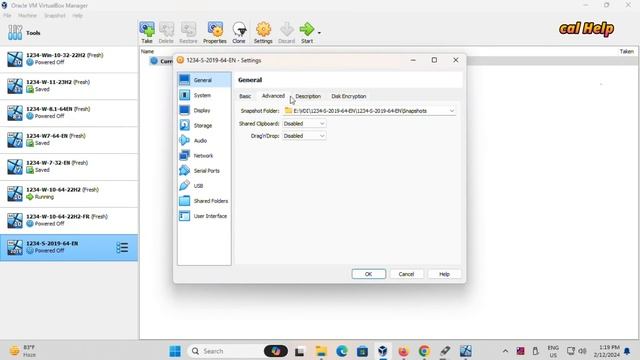This screenshot has height=360, width=640.
Task: Open the Machine menu
Action: pyautogui.click(x=27, y=16)
